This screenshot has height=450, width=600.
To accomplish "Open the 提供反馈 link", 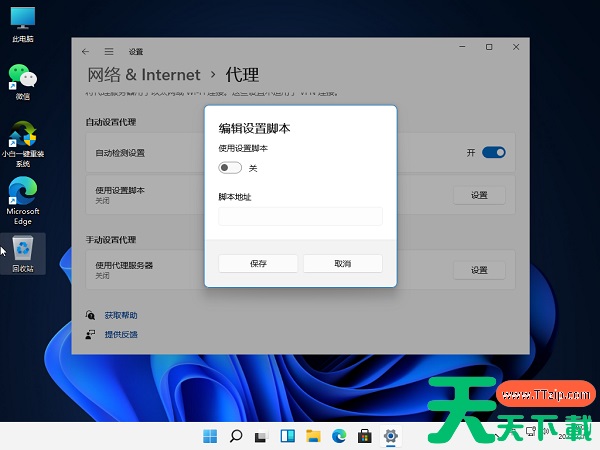I will pyautogui.click(x=121, y=334).
